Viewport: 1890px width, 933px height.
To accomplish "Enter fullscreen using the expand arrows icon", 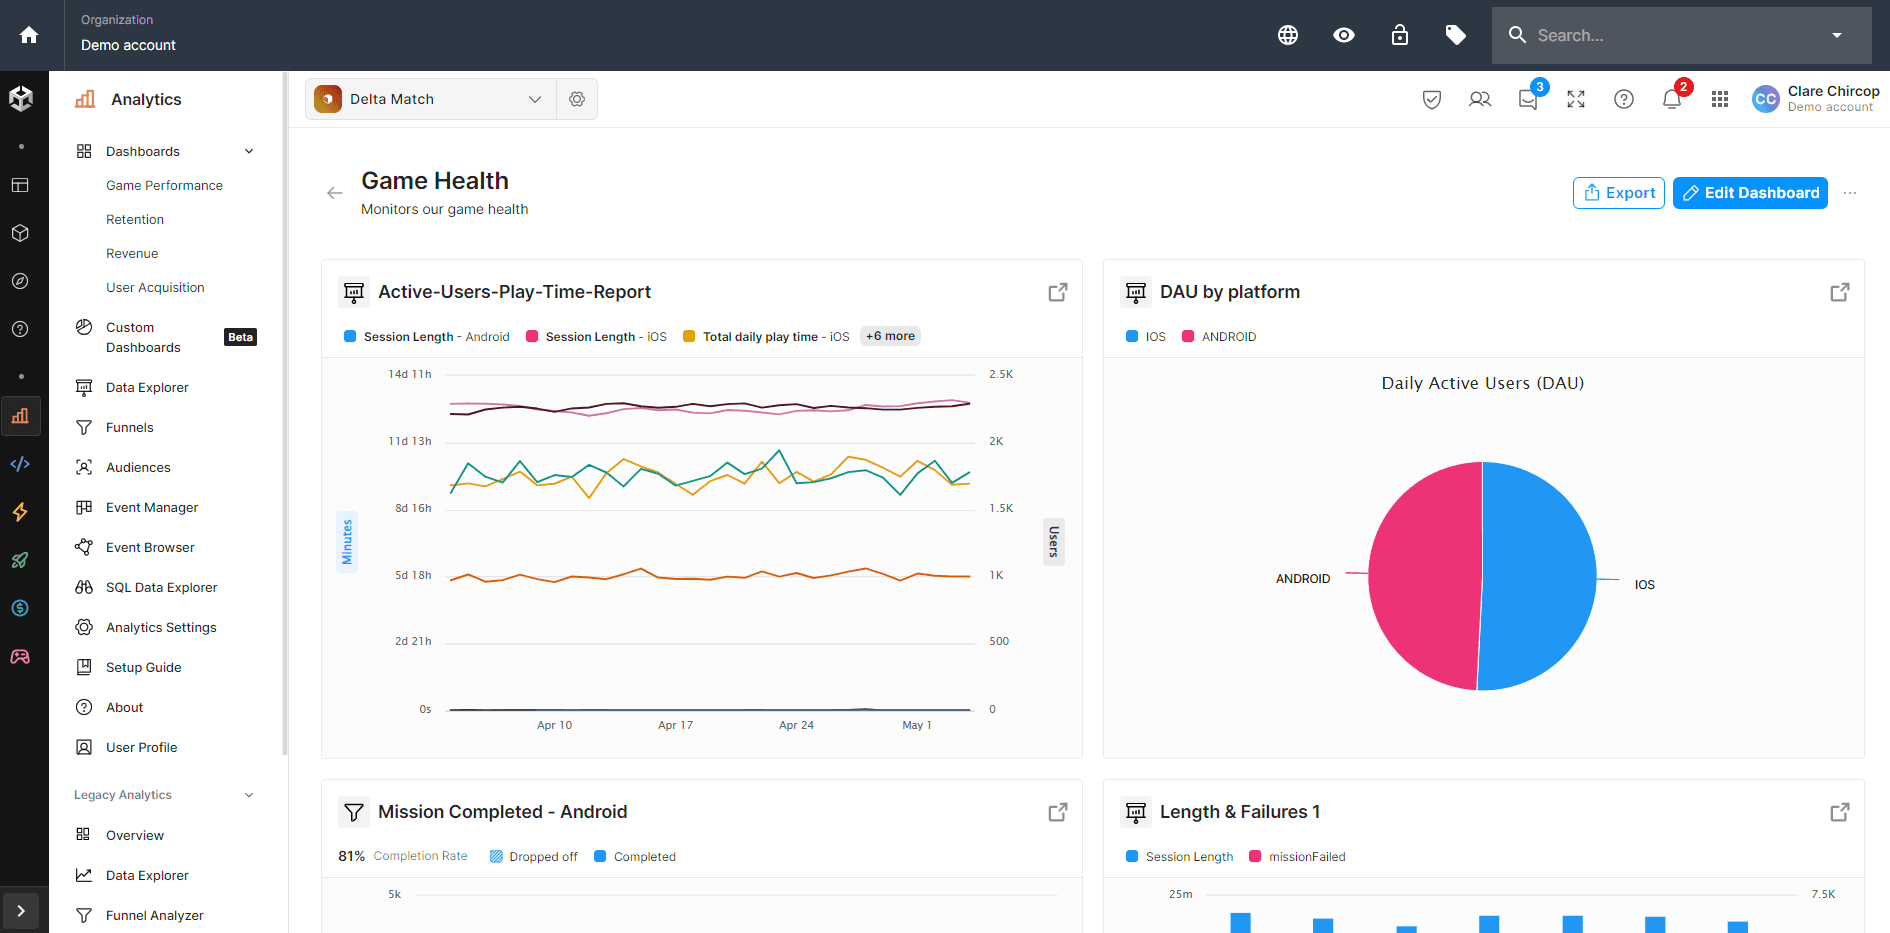I will pyautogui.click(x=1575, y=99).
